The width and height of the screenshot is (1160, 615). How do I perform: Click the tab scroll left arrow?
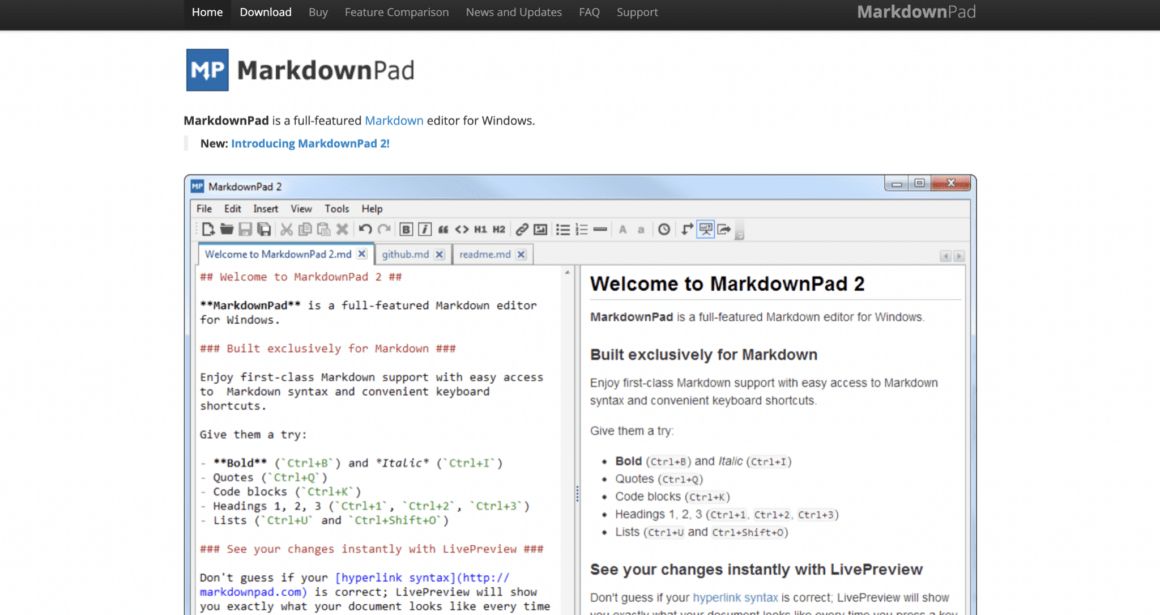coord(945,256)
